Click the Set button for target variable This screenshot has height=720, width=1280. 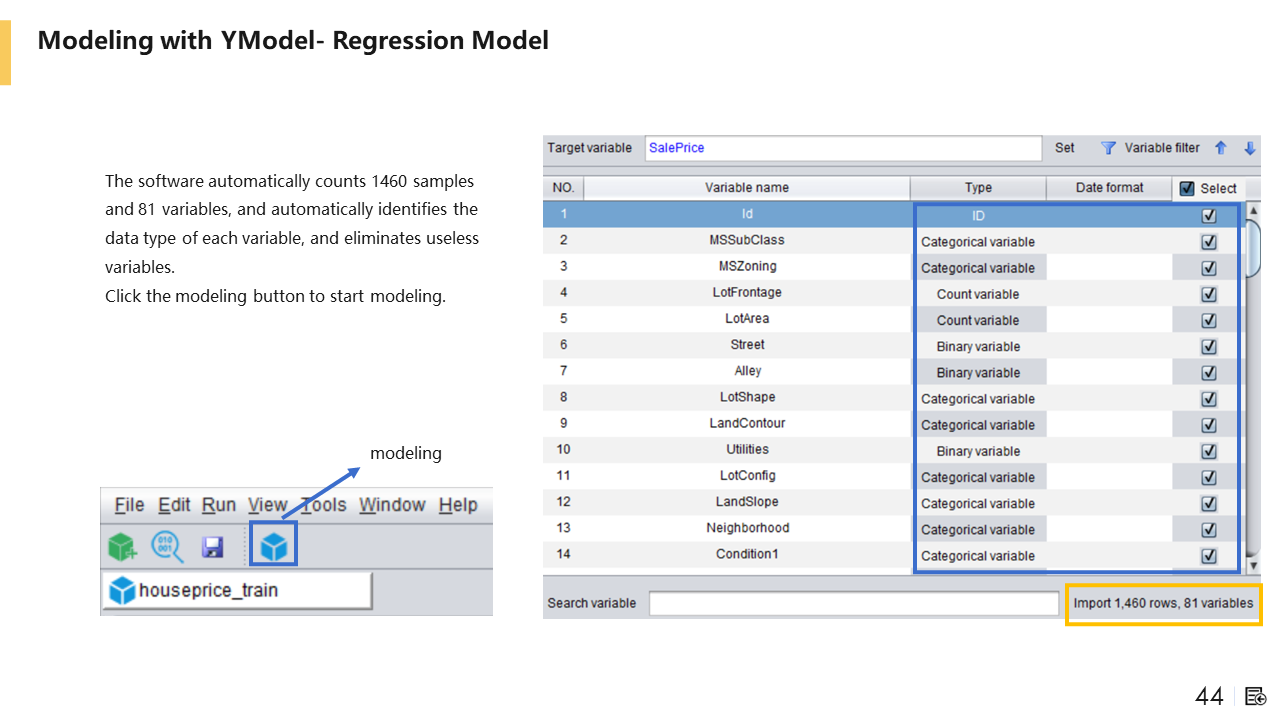[x=1065, y=148]
